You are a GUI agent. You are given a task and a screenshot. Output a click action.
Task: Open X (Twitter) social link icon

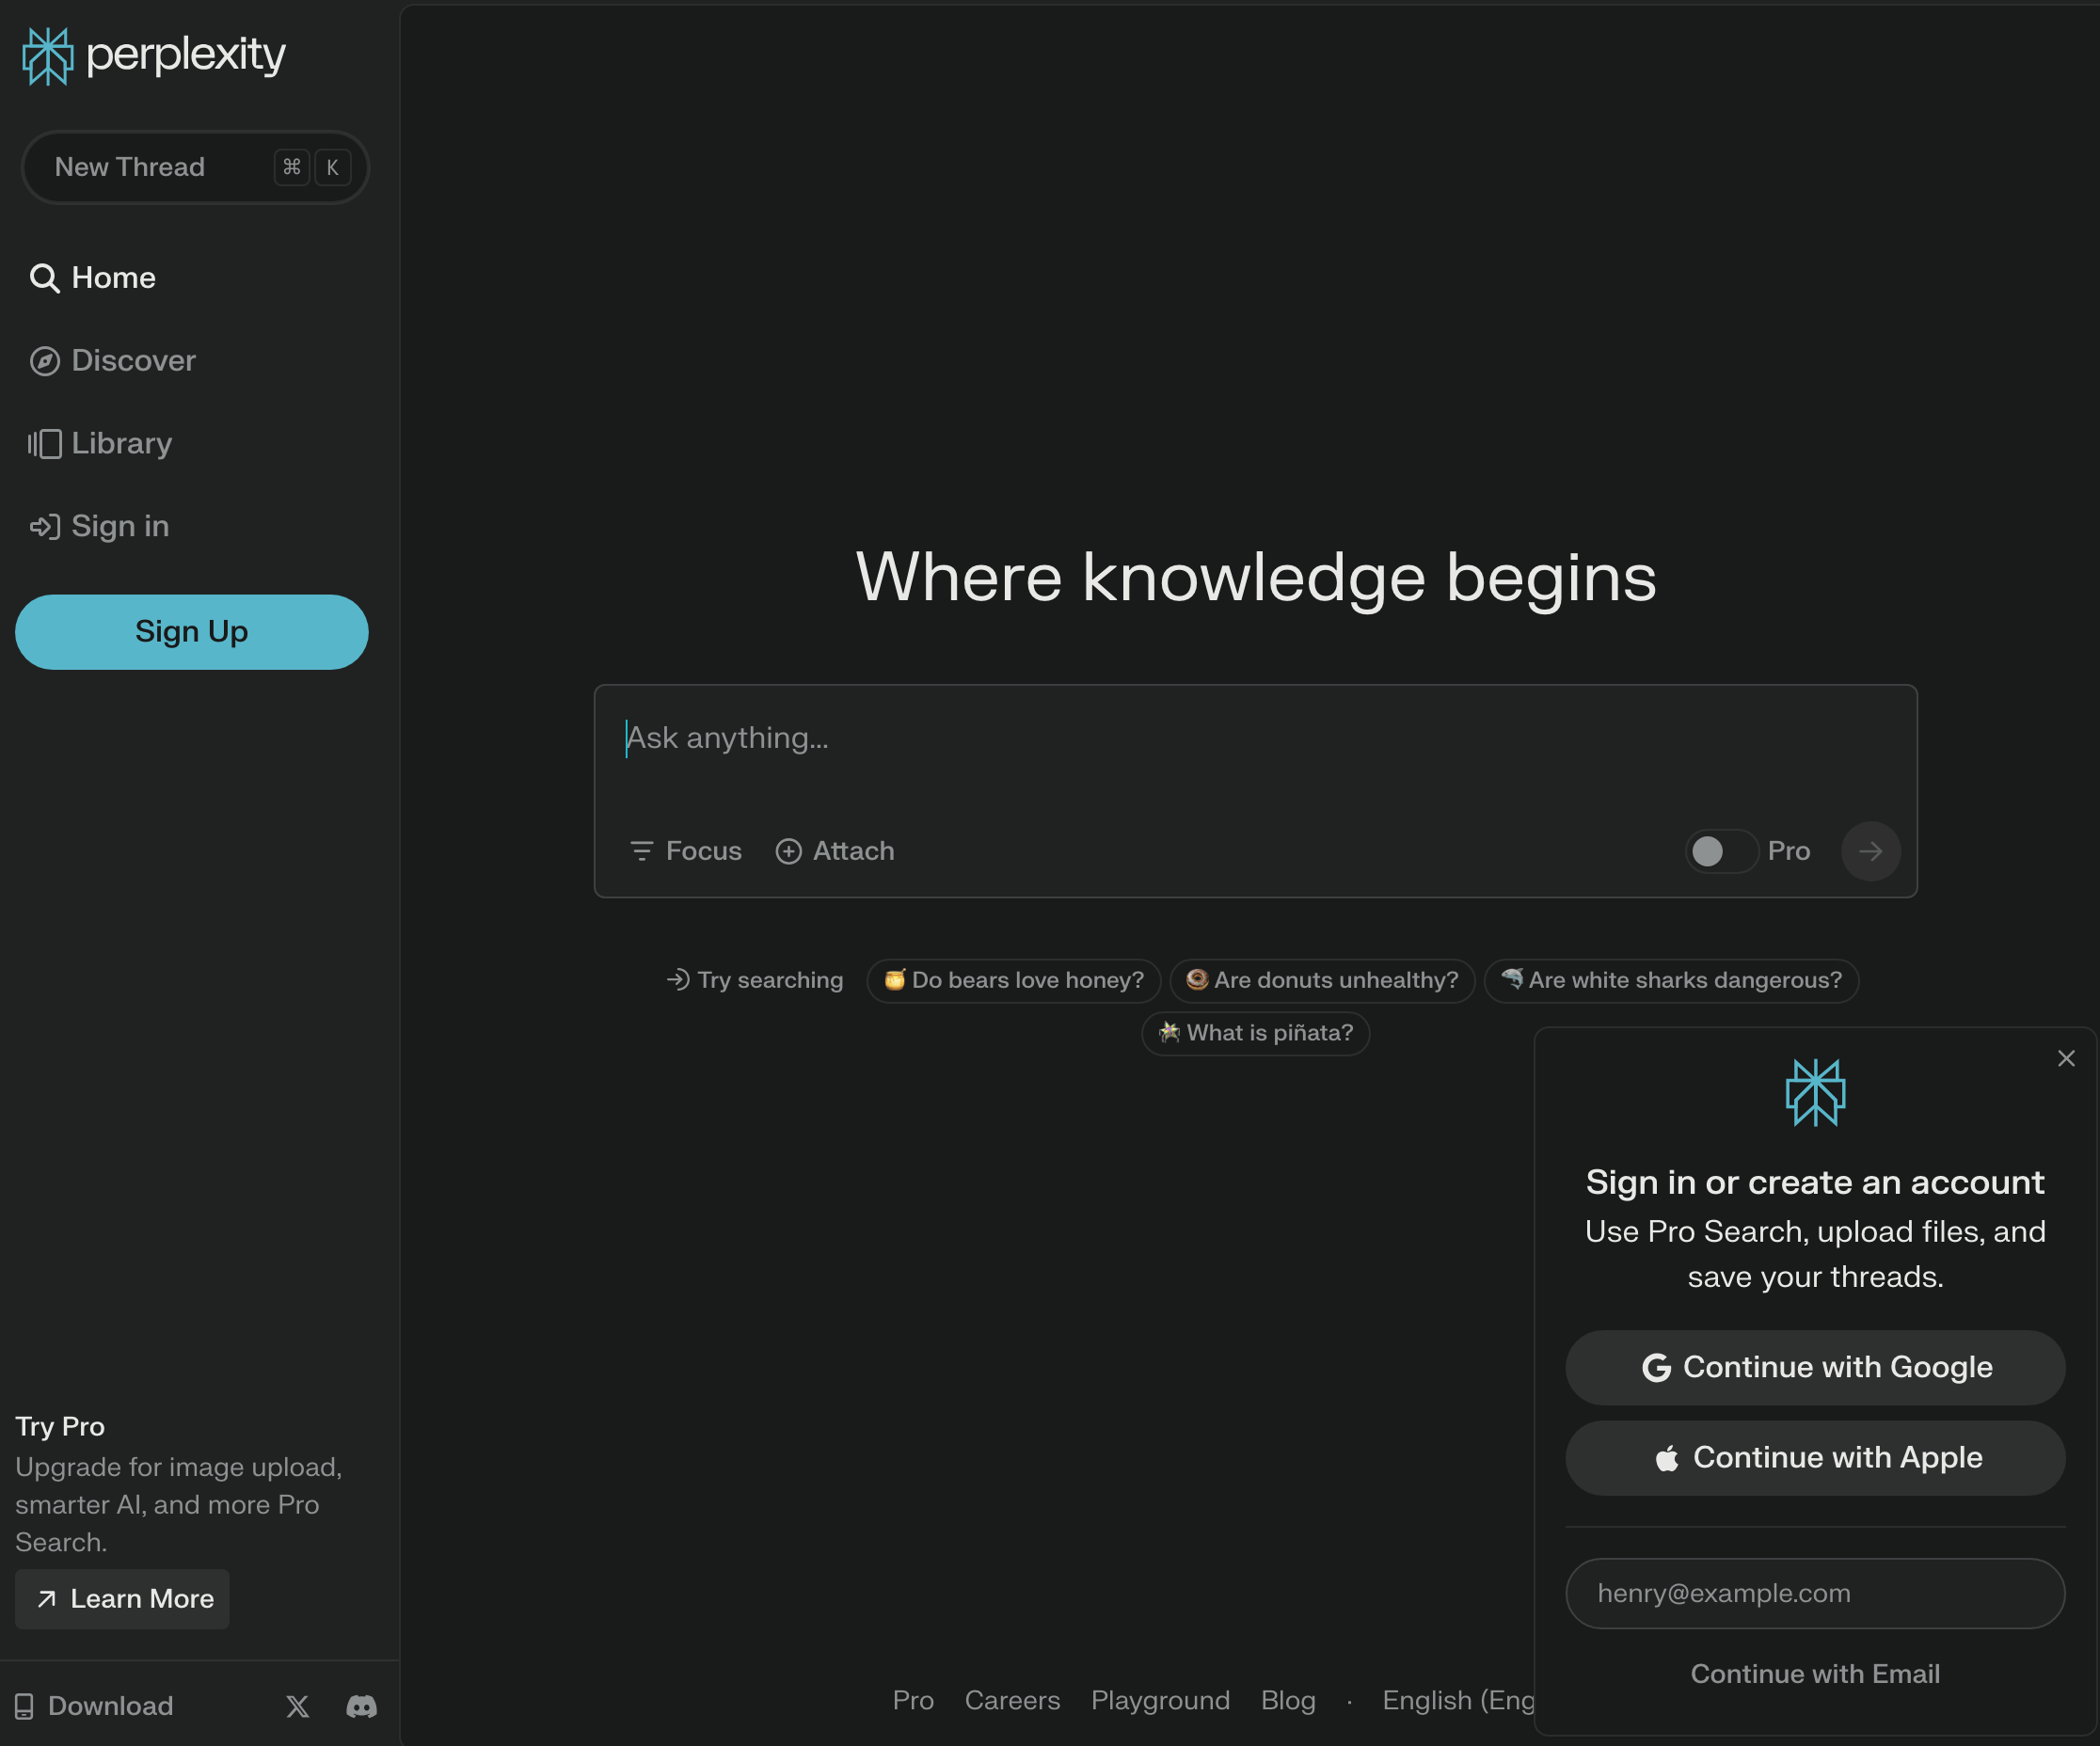tap(298, 1706)
